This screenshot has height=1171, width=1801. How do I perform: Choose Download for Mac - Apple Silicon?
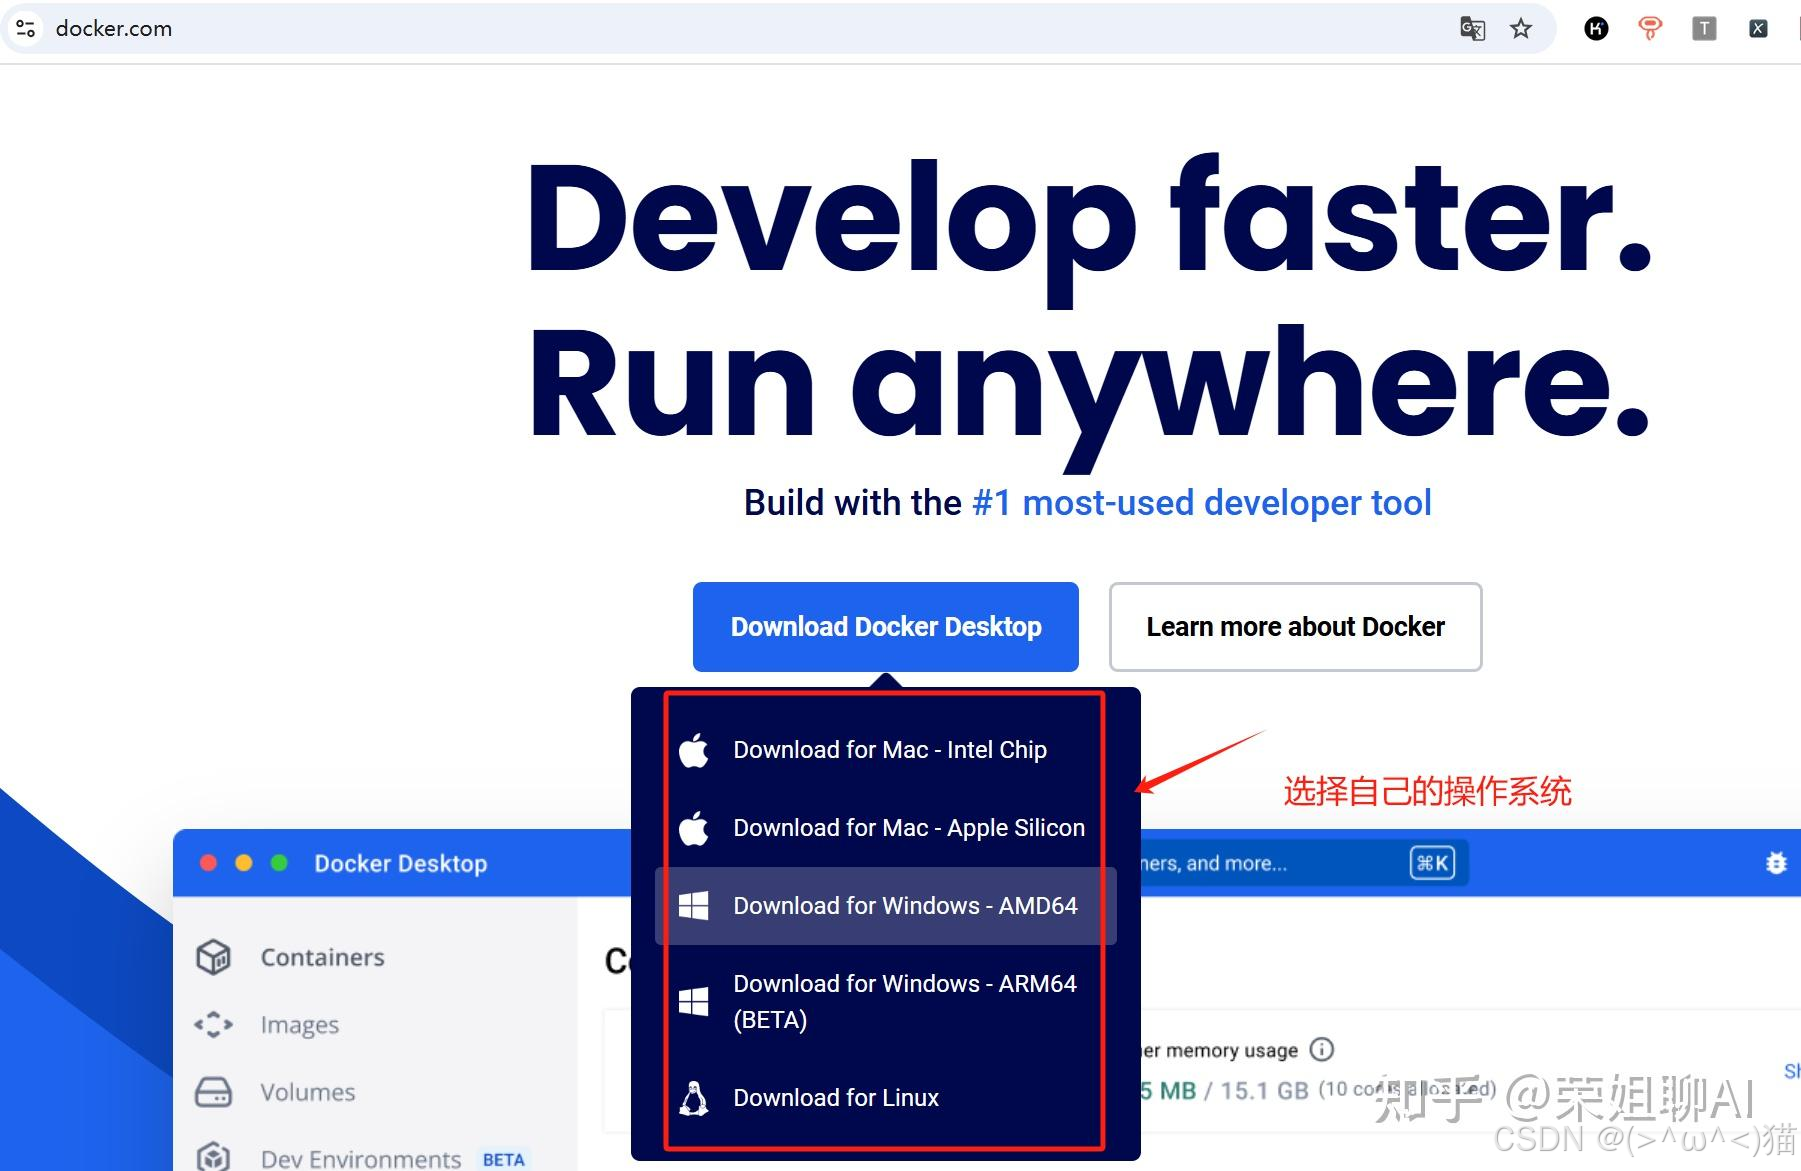point(885,828)
